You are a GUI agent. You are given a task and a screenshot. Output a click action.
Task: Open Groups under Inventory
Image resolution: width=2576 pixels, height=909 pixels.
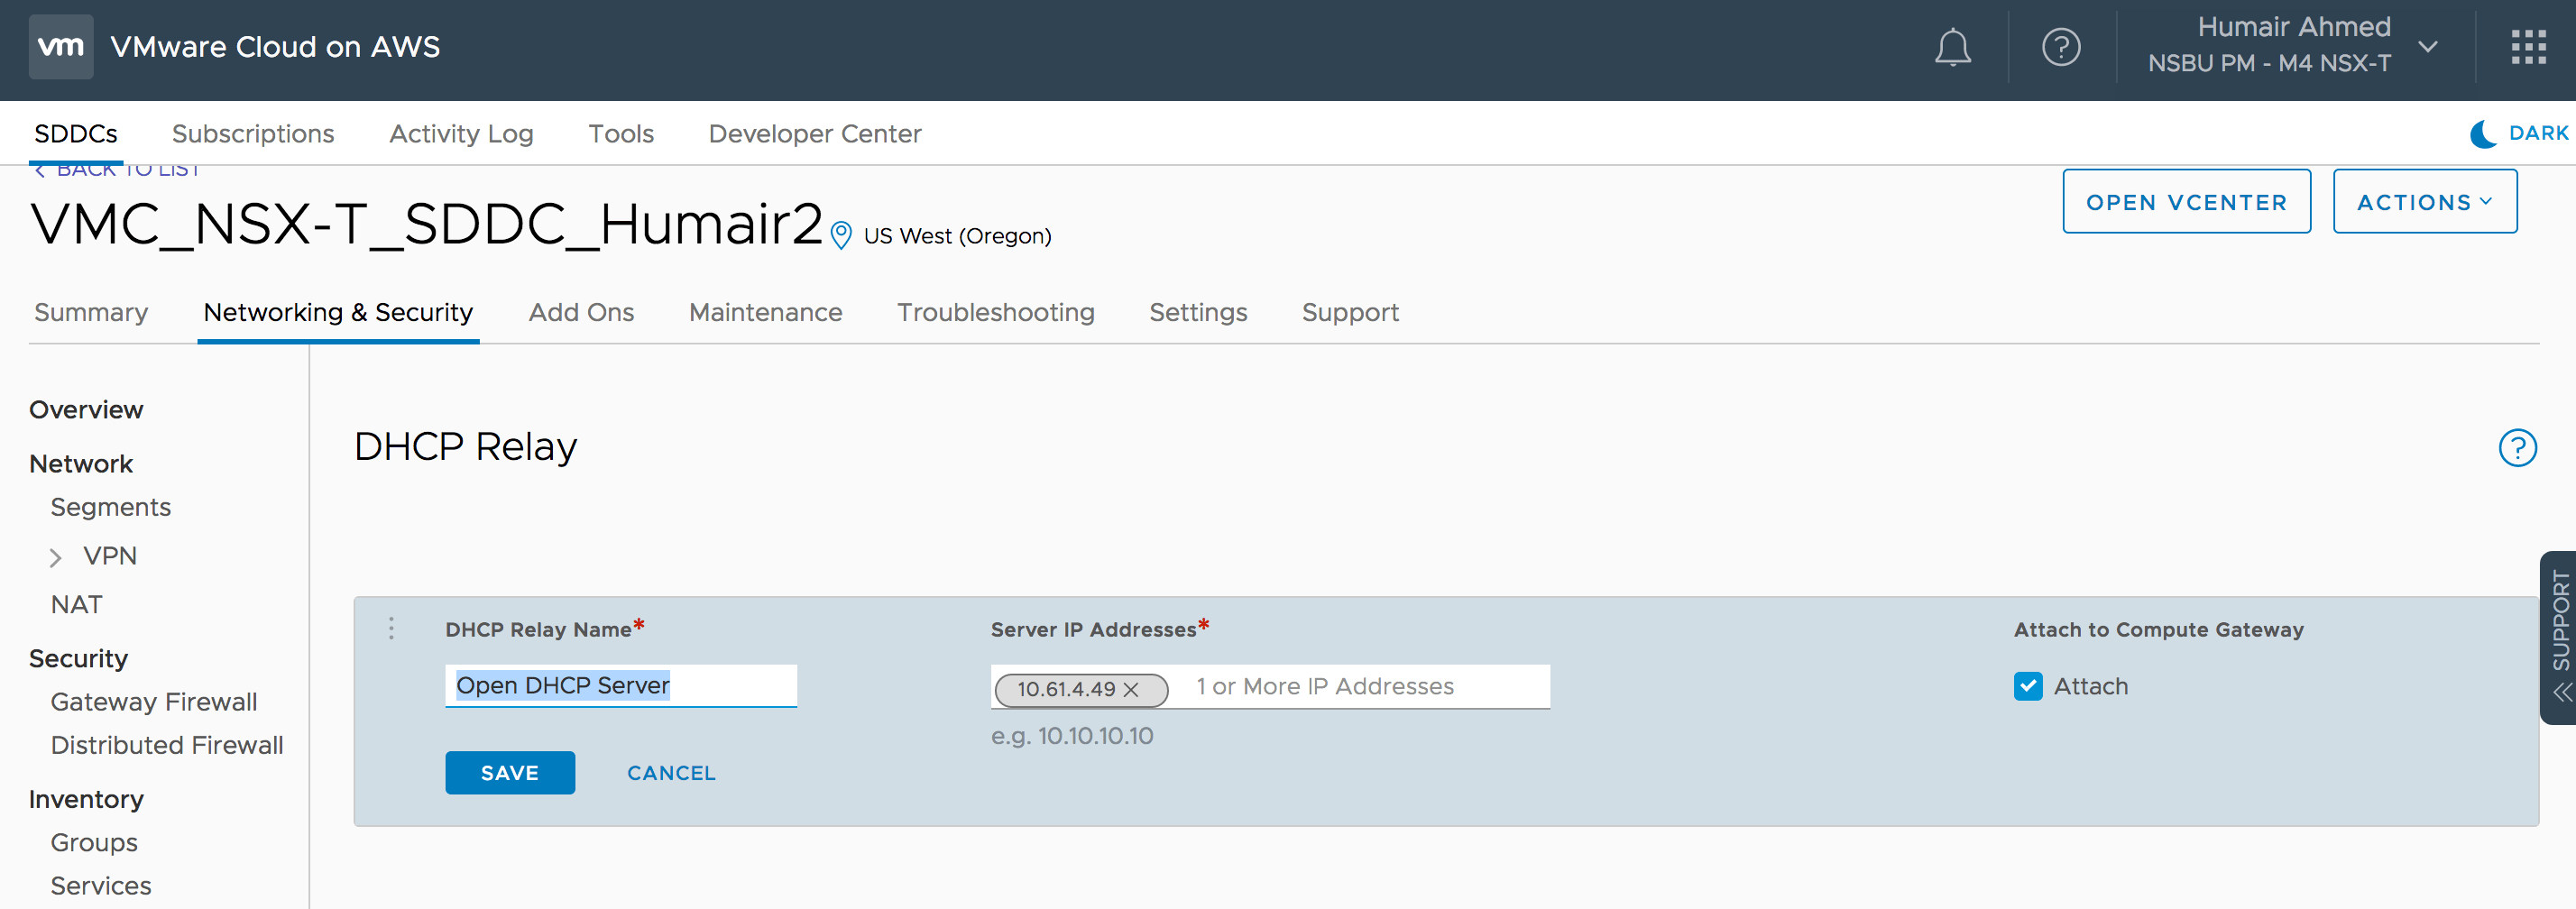tap(94, 843)
